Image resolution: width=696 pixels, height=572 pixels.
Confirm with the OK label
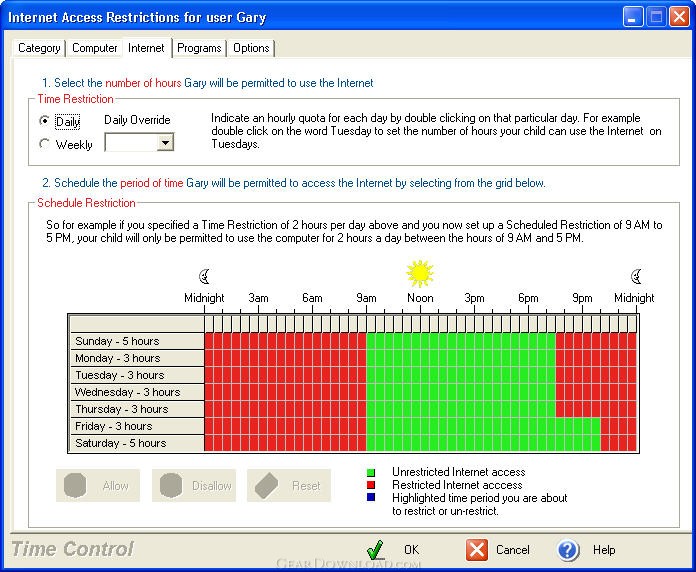coord(411,550)
